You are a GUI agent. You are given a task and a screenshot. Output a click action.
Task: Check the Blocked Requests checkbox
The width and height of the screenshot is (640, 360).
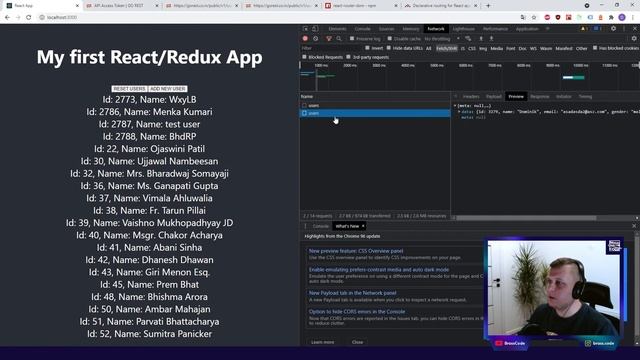(304, 57)
